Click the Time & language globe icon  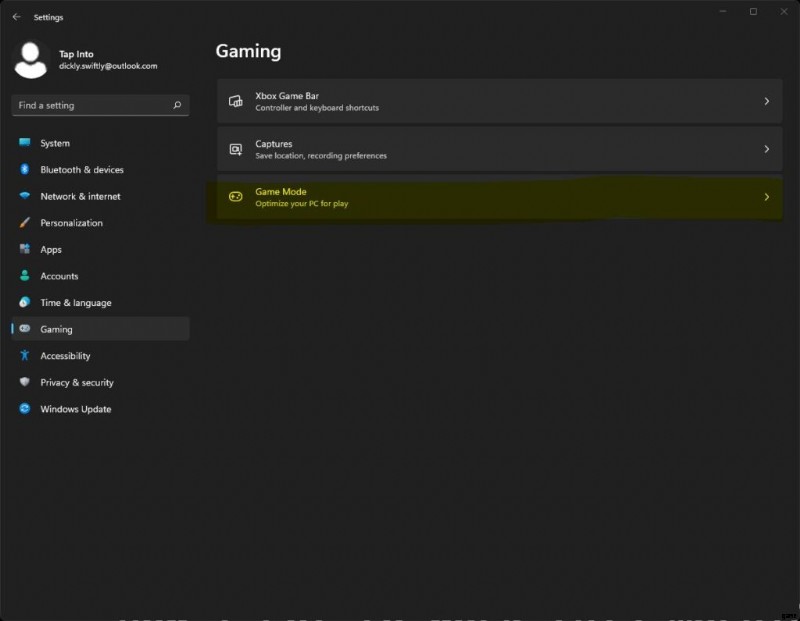click(x=24, y=302)
